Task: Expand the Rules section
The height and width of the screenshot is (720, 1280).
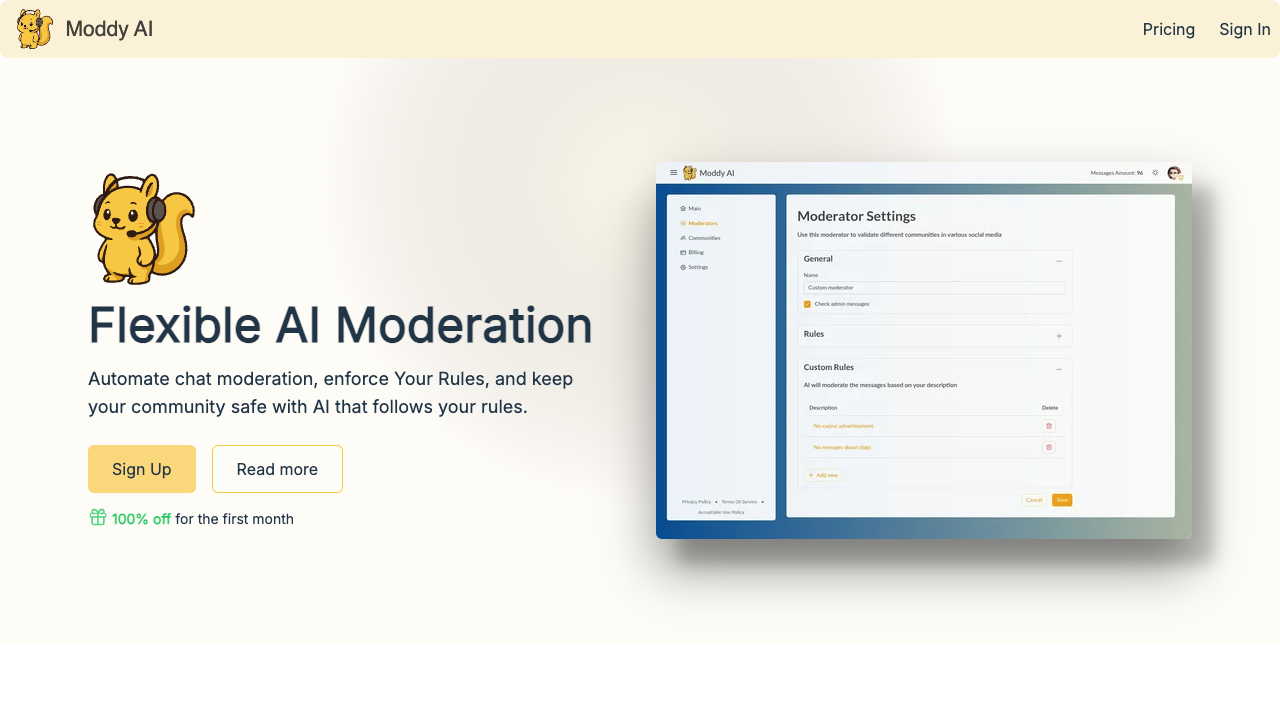Action: point(1059,336)
